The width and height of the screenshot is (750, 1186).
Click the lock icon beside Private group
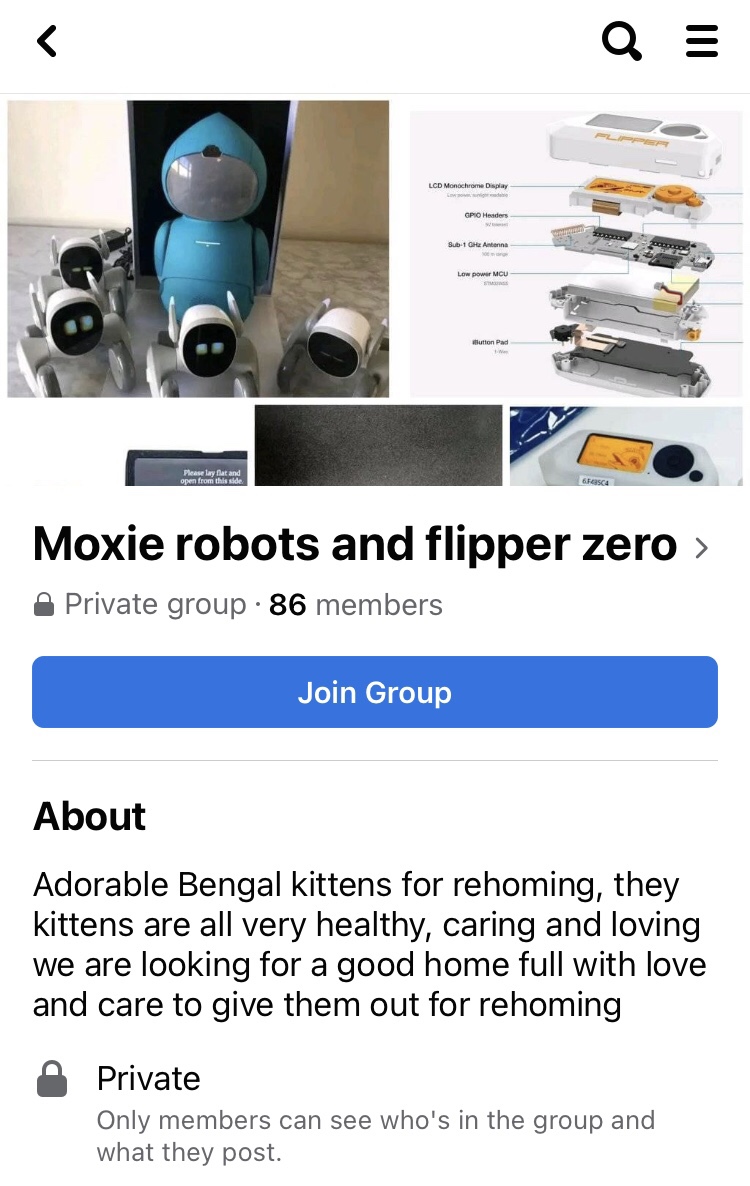pyautogui.click(x=44, y=604)
